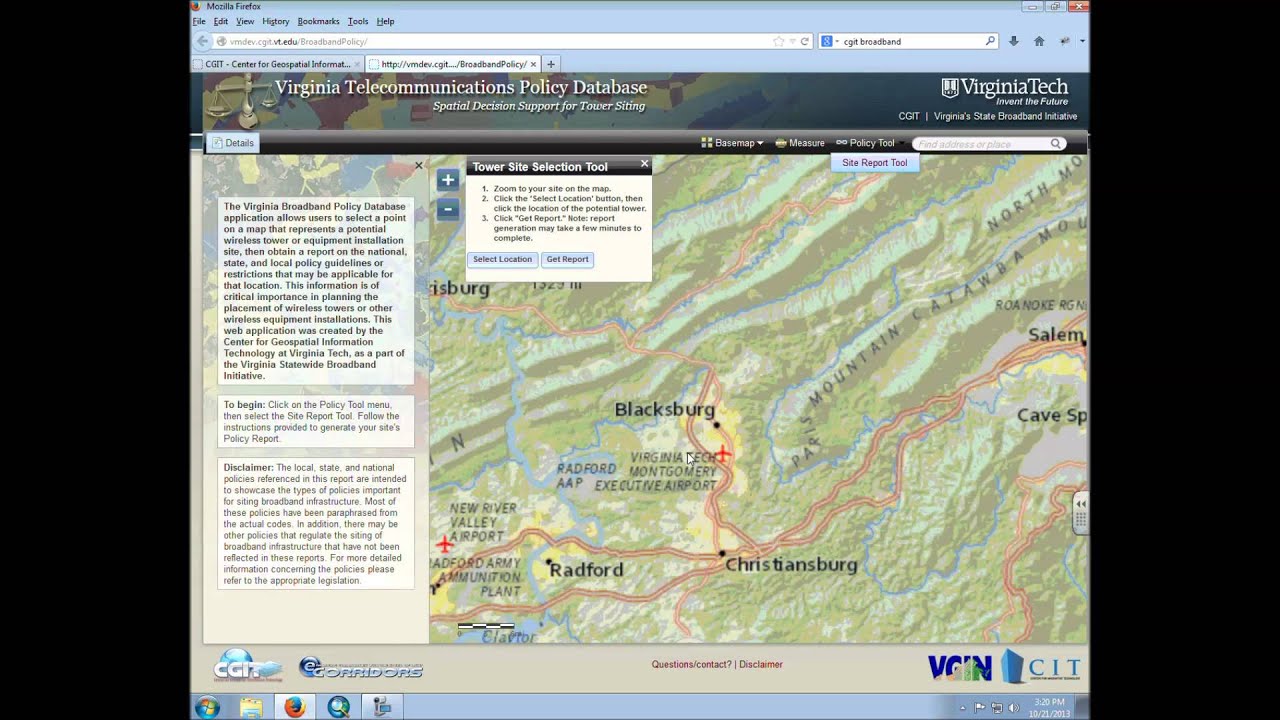
Task: Click the eCorridors footer logo
Action: tap(360, 668)
